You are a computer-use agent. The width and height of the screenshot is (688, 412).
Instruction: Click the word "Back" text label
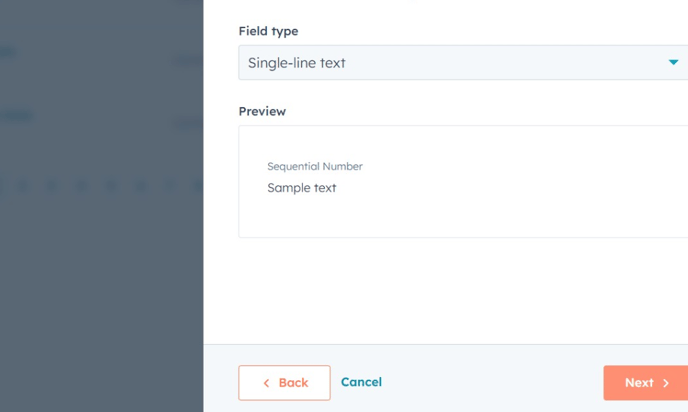tap(293, 383)
